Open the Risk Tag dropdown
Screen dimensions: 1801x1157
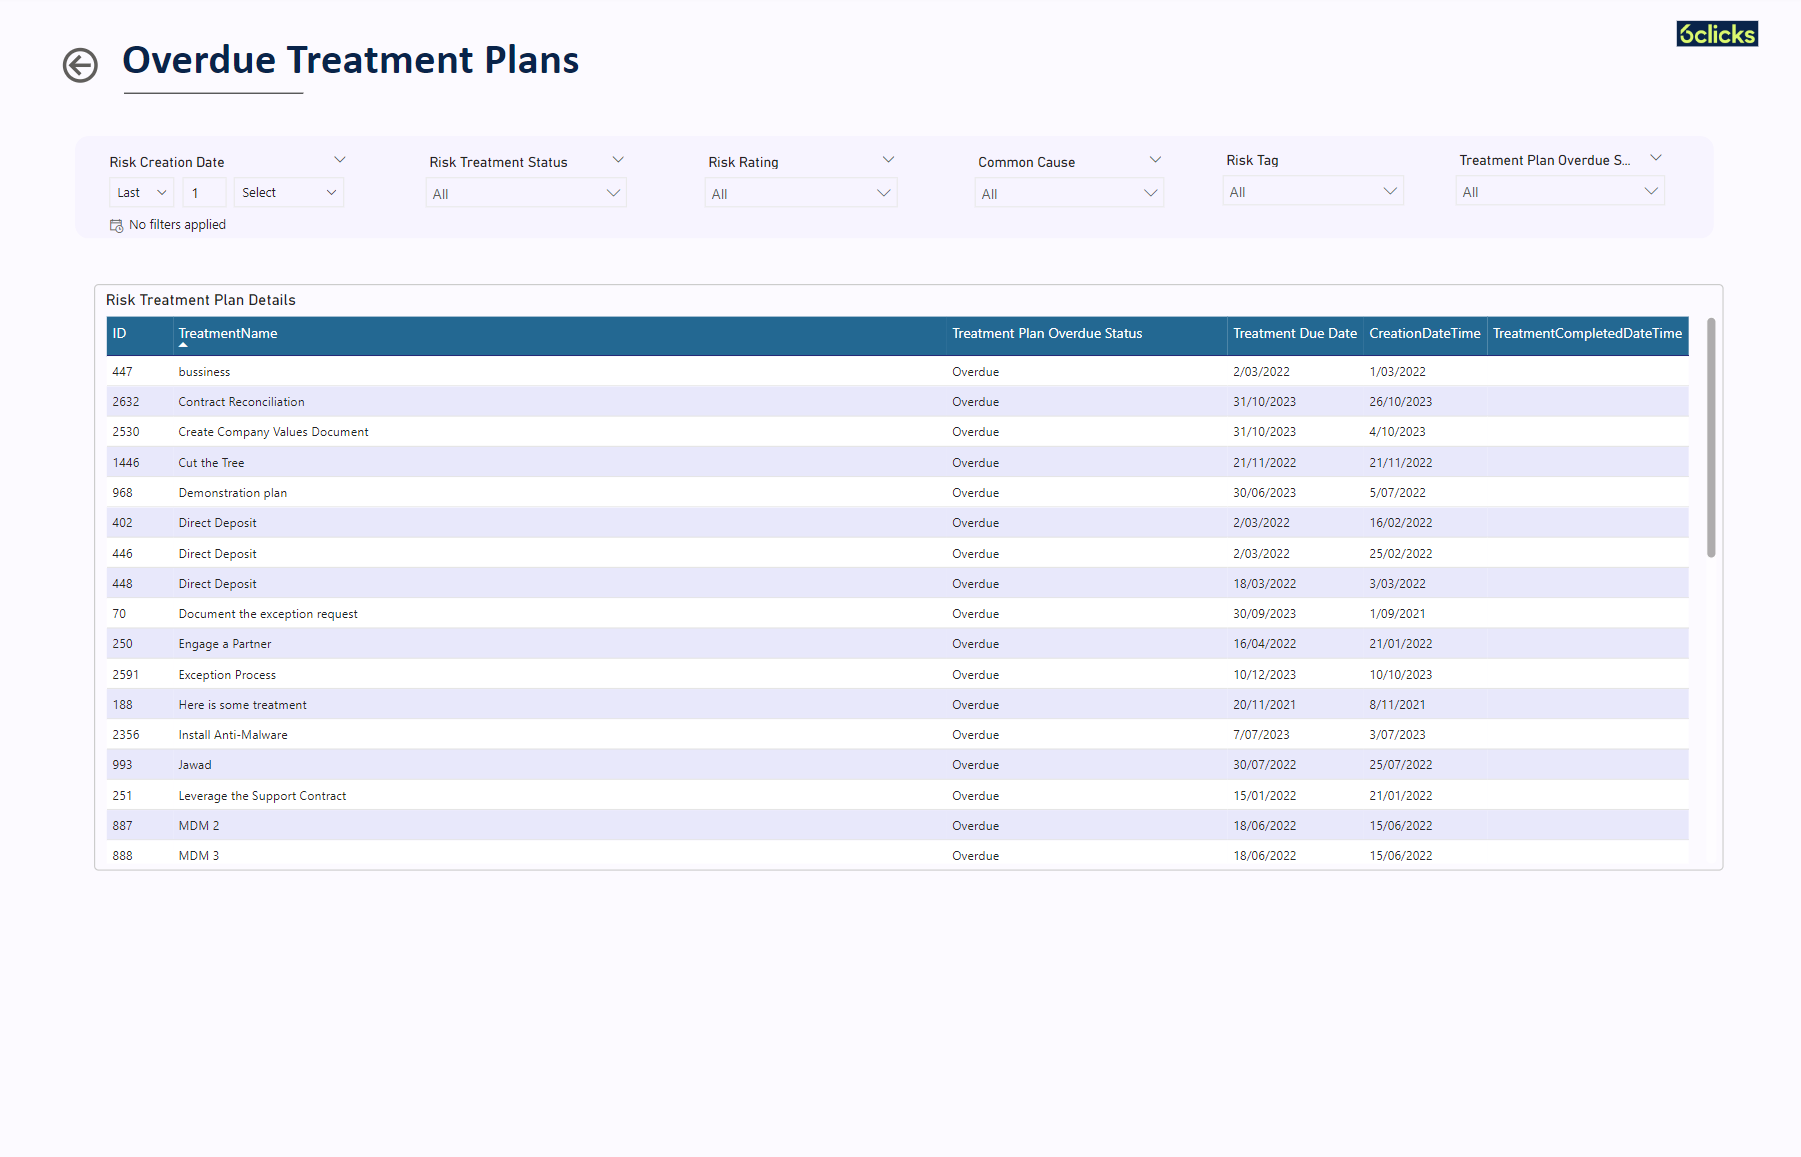click(1312, 192)
